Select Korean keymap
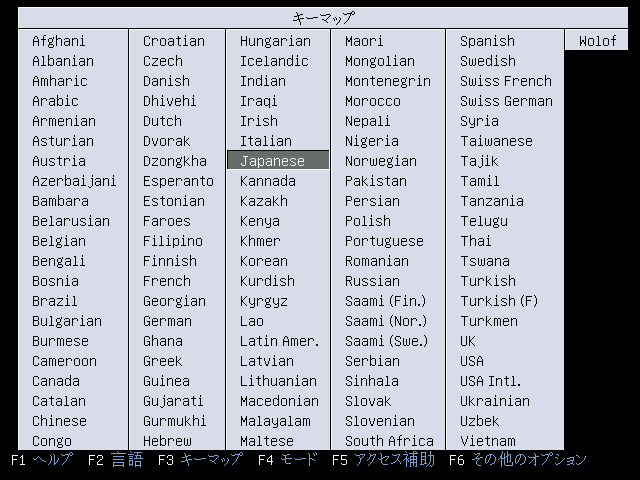640x480 pixels. point(264,261)
